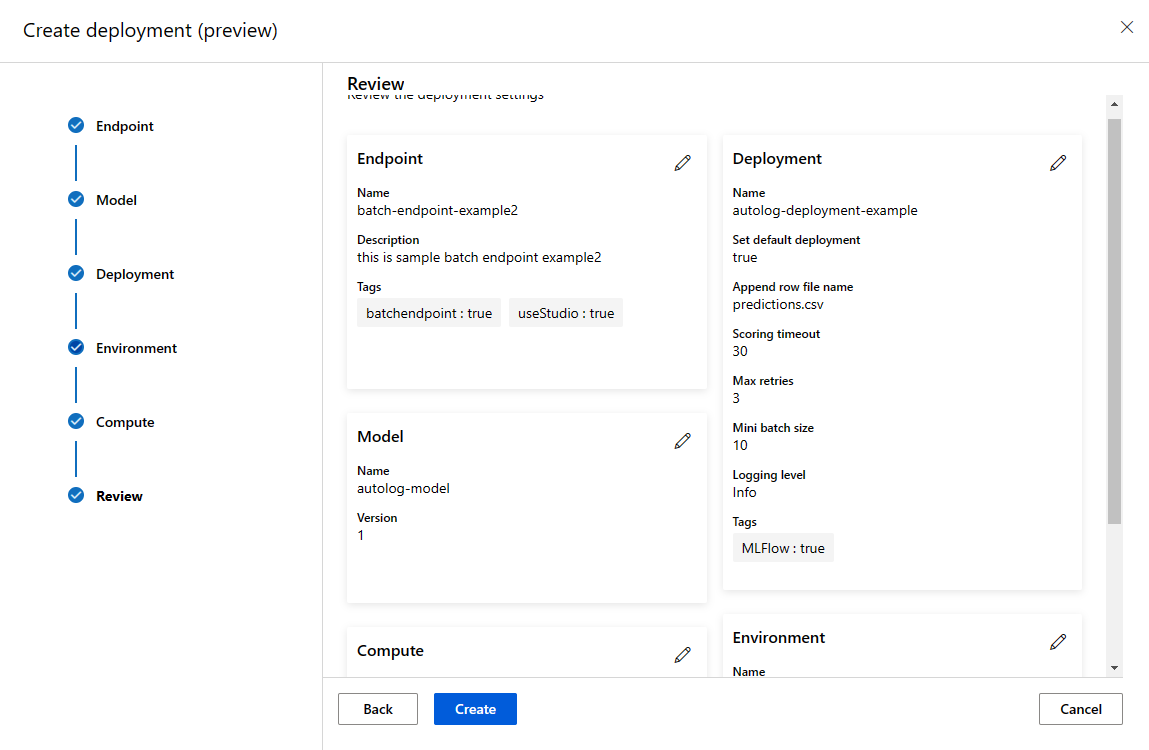Open the Compute card edit pencil
This screenshot has width=1149, height=750.
pyautogui.click(x=683, y=655)
